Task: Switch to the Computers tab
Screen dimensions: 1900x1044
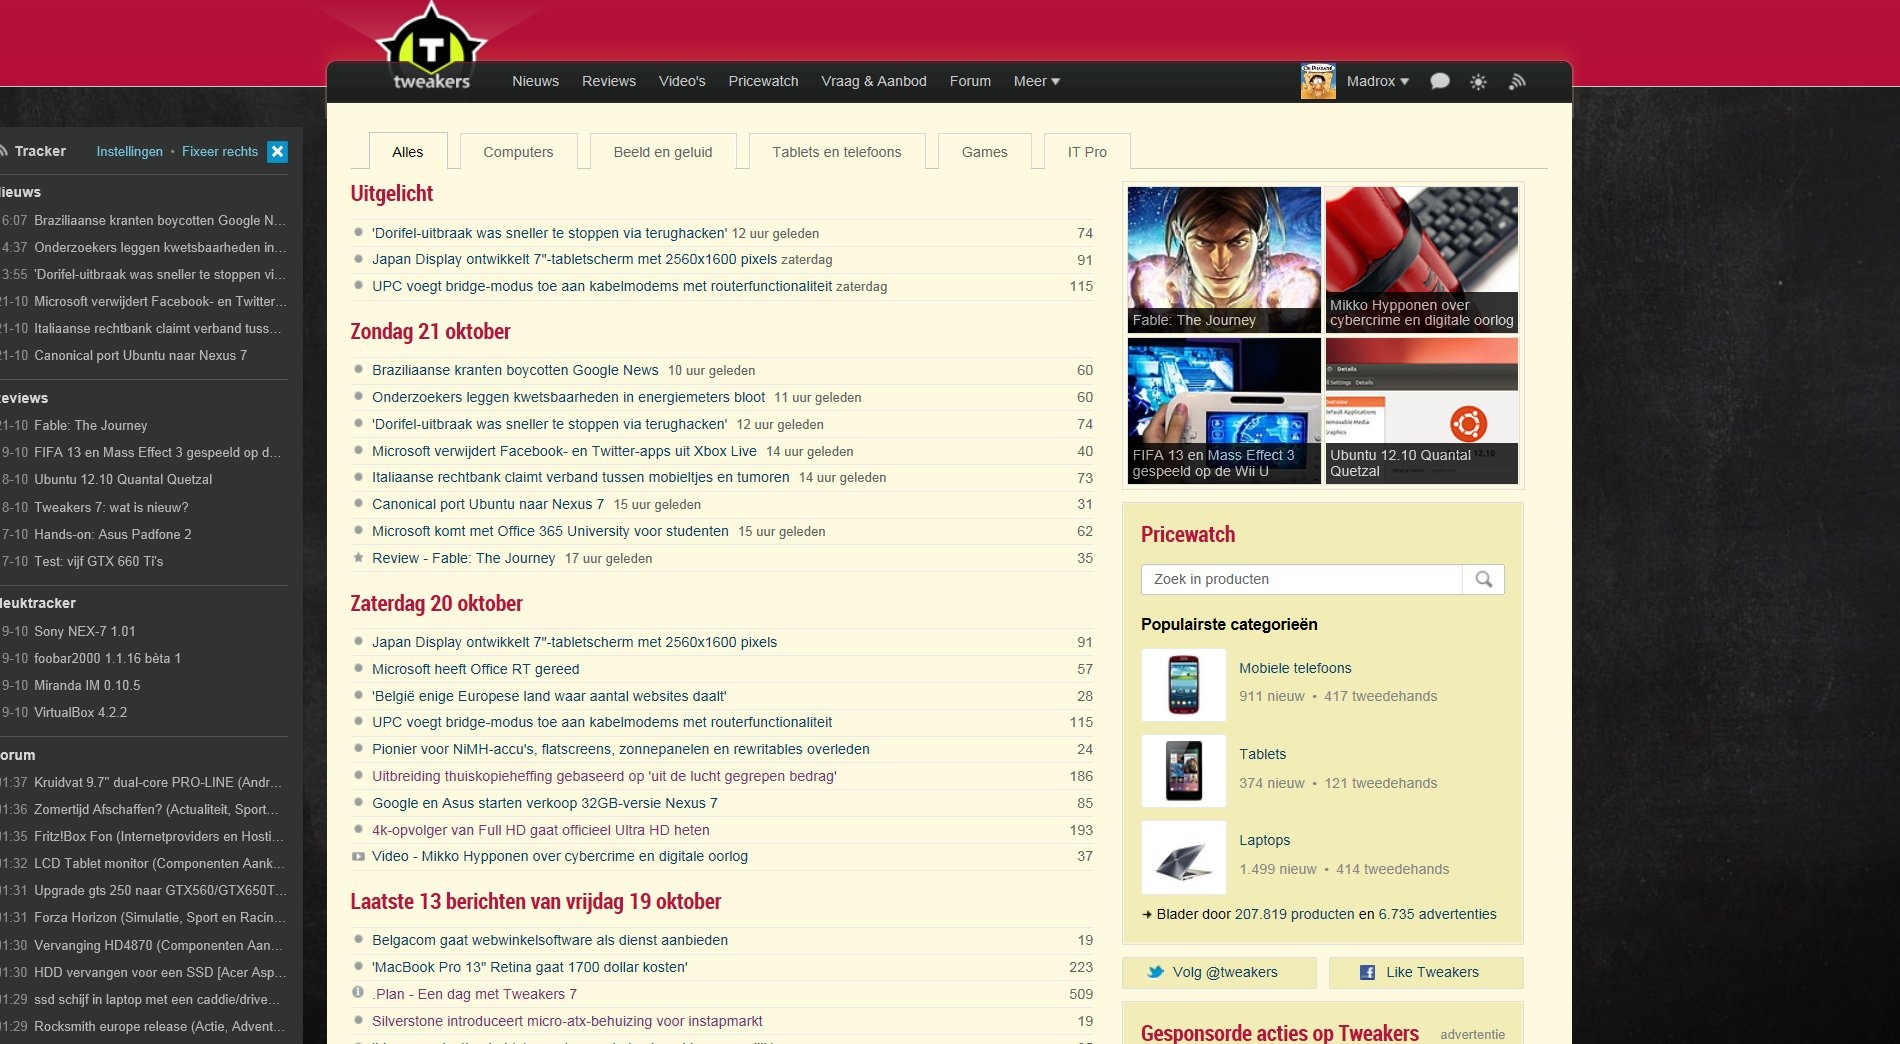Action: coord(518,151)
